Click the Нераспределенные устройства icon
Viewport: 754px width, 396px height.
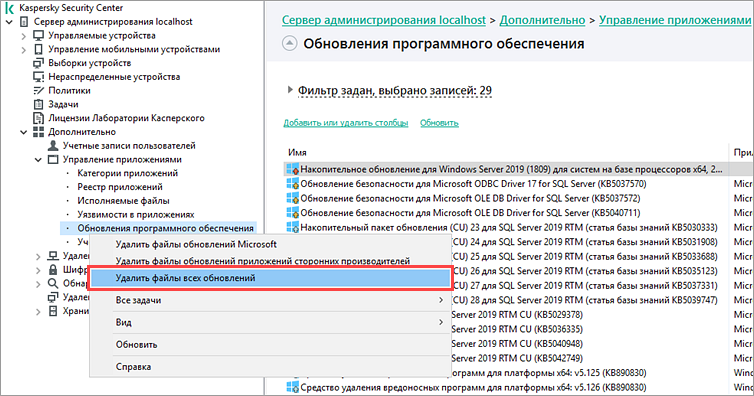click(38, 77)
